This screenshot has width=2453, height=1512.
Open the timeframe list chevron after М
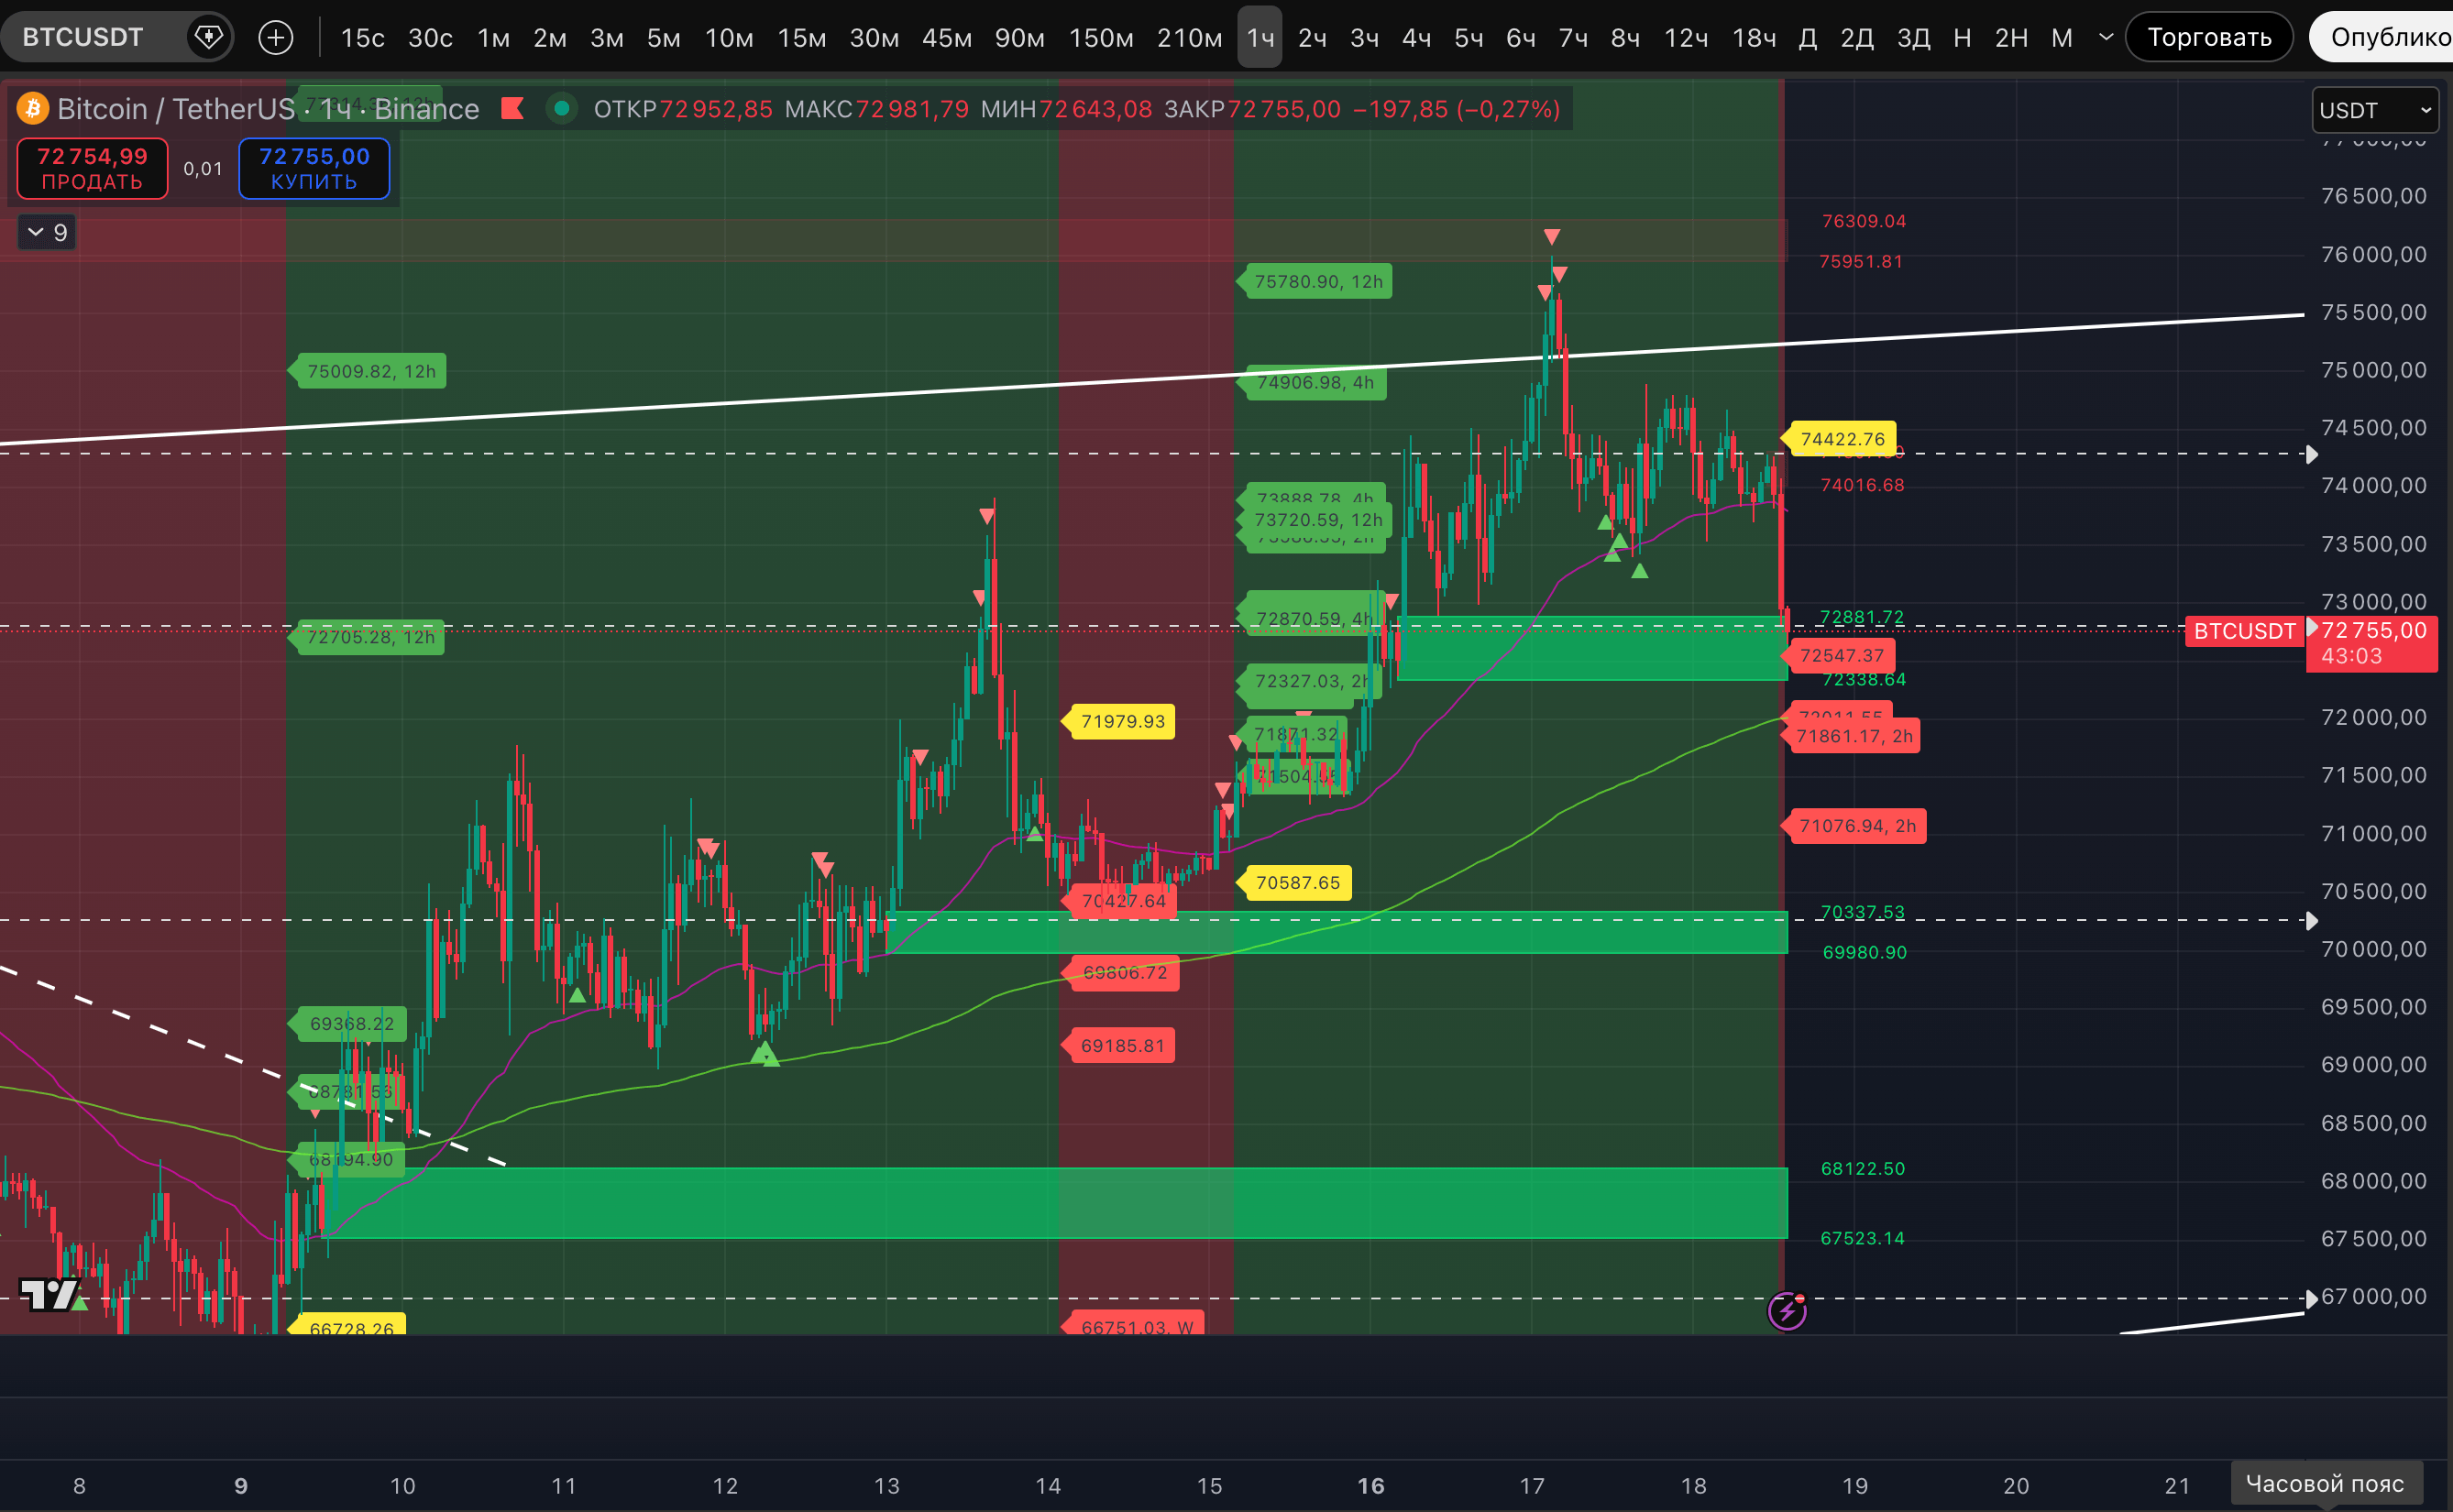[2106, 38]
